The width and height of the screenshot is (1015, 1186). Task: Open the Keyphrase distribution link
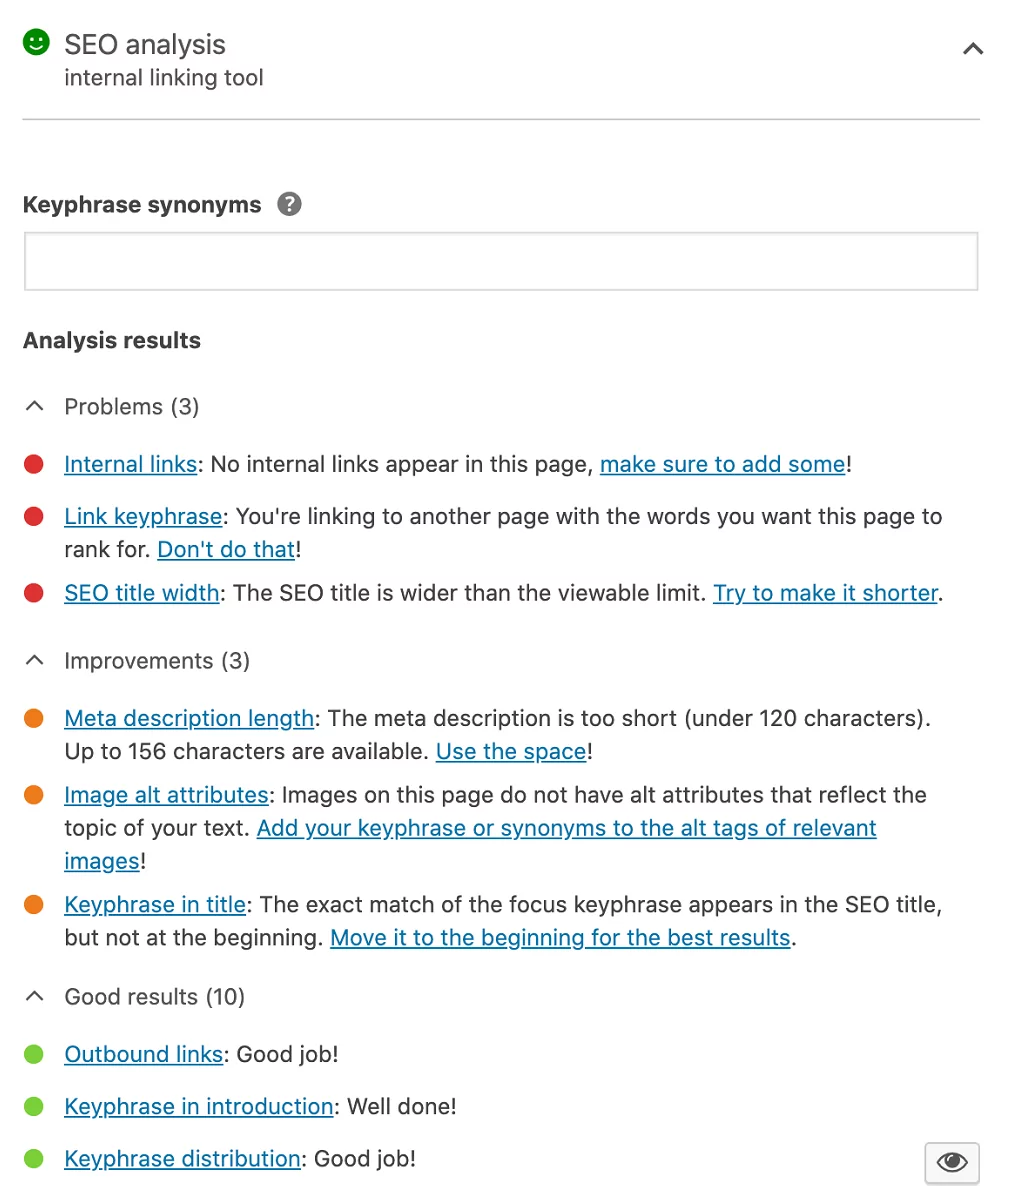click(x=182, y=1159)
